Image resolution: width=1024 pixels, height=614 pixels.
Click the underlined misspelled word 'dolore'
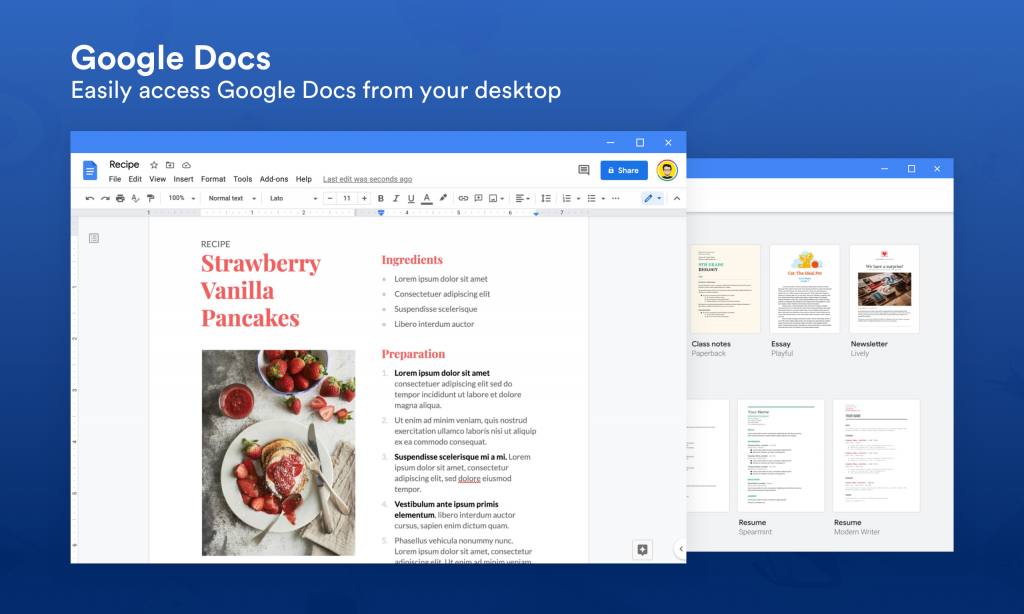pyautogui.click(x=469, y=479)
